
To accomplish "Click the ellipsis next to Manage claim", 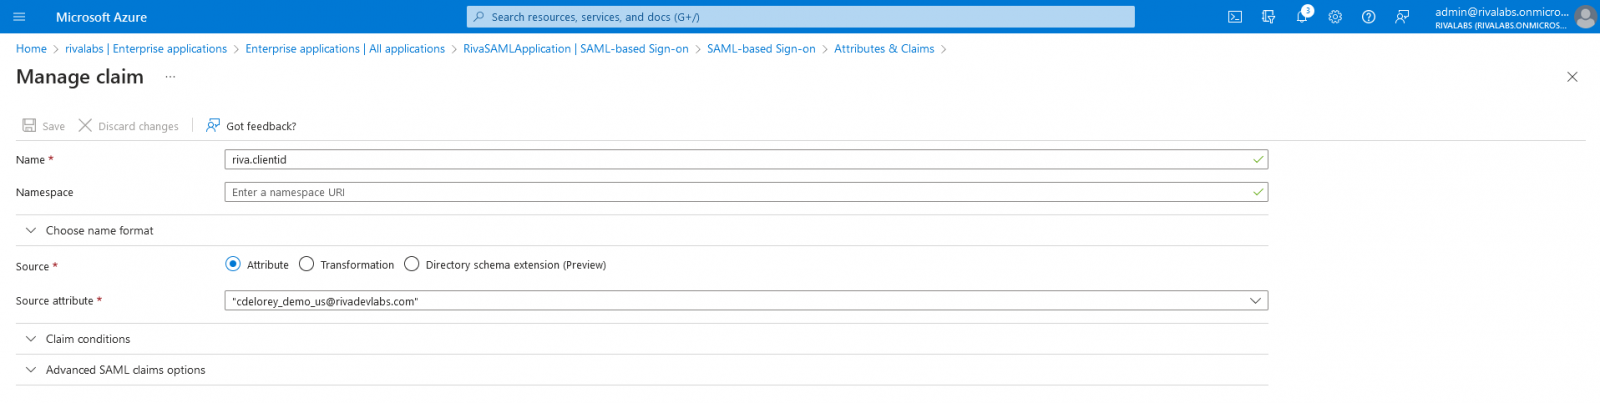I will [170, 77].
